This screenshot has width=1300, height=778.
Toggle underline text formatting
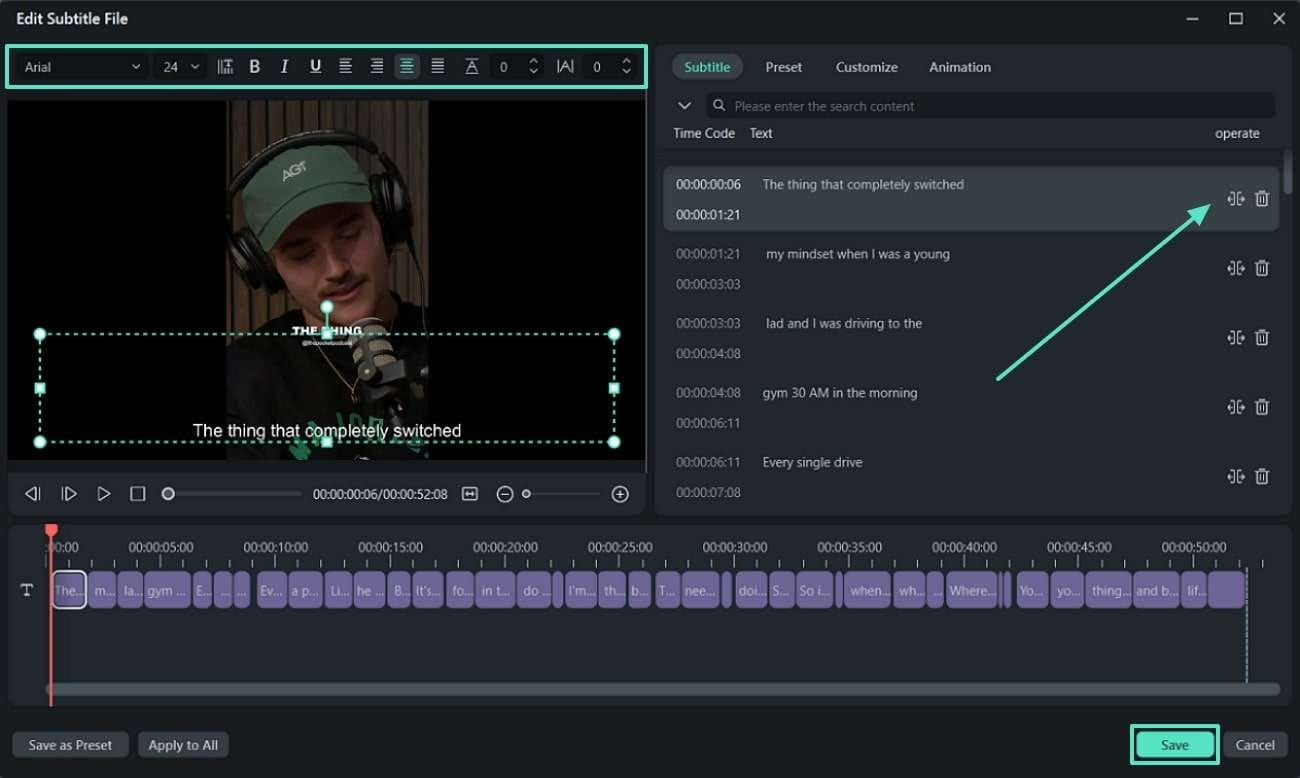click(x=315, y=67)
